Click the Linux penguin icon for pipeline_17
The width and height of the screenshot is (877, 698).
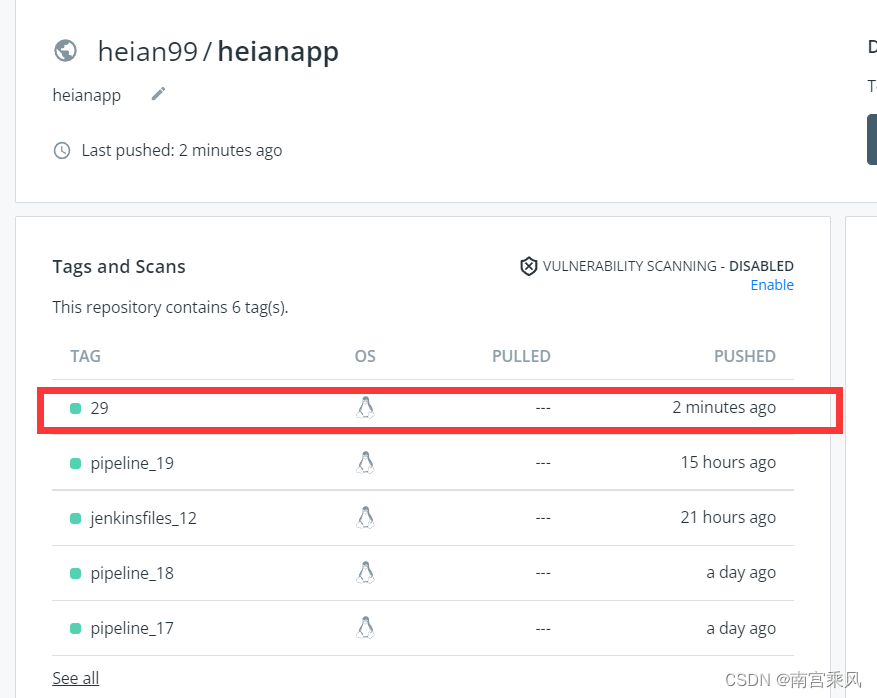pyautogui.click(x=365, y=628)
